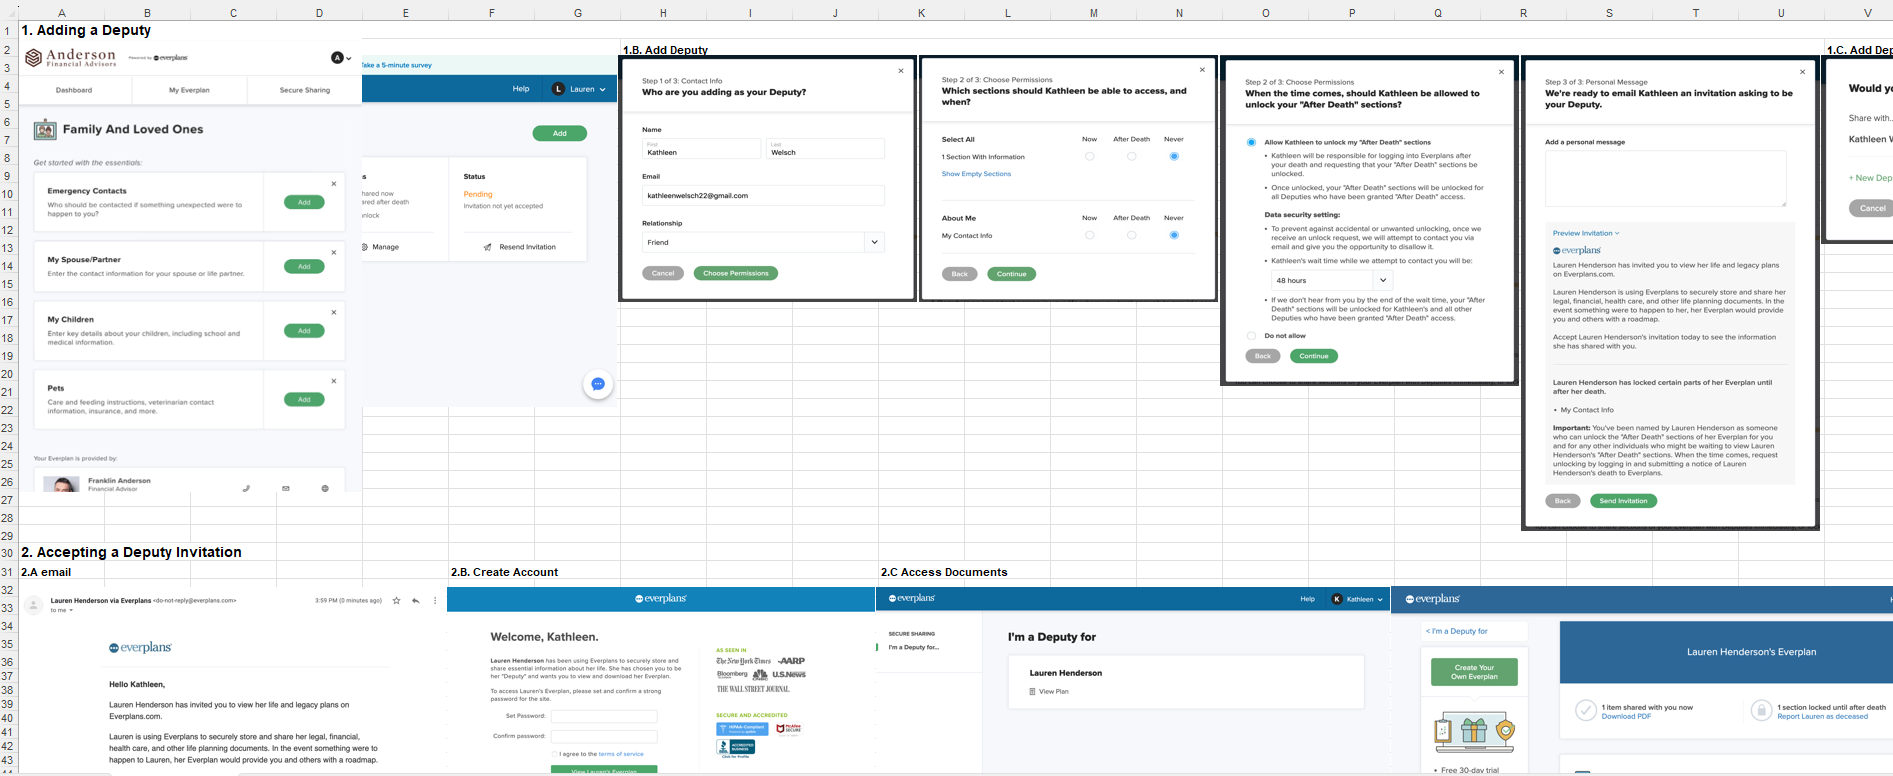Tick the agree to terms checkbox
This screenshot has height=776, width=1893.
pos(555,754)
